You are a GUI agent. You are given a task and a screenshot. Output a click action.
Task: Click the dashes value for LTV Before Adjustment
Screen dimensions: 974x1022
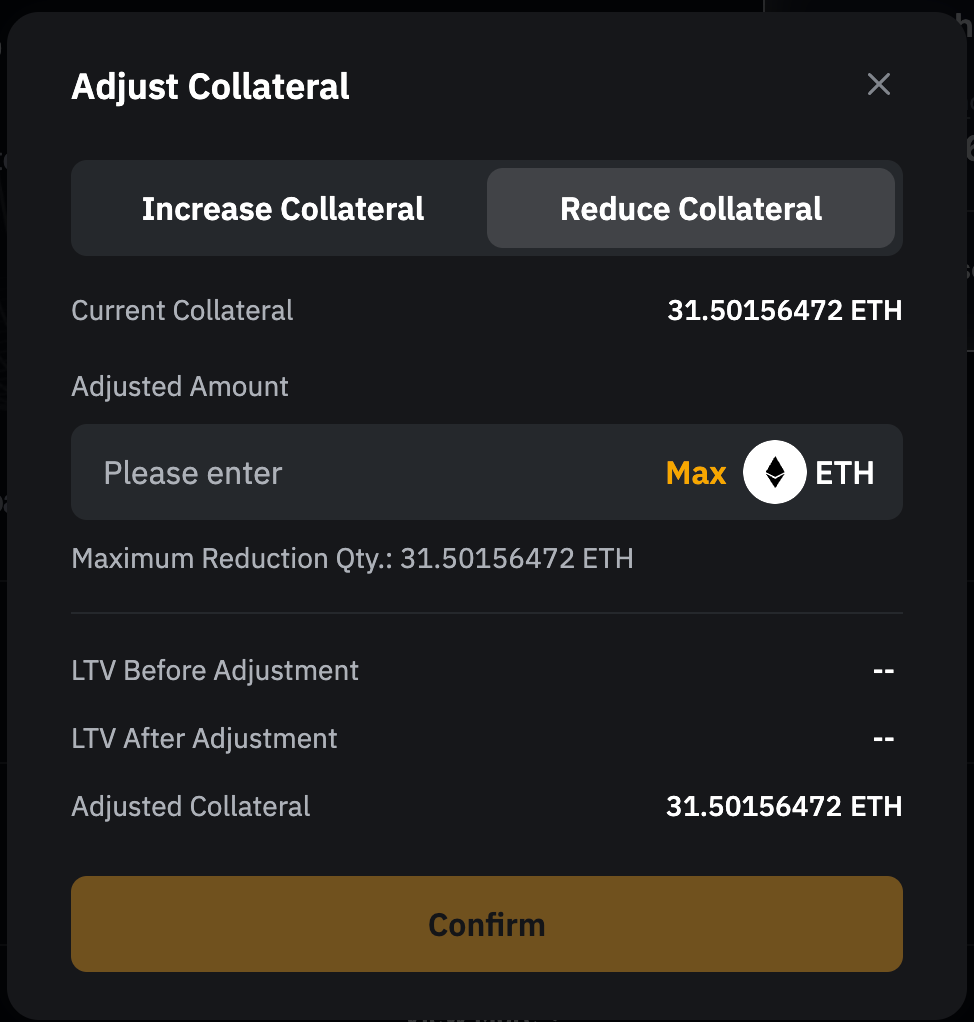coord(883,671)
